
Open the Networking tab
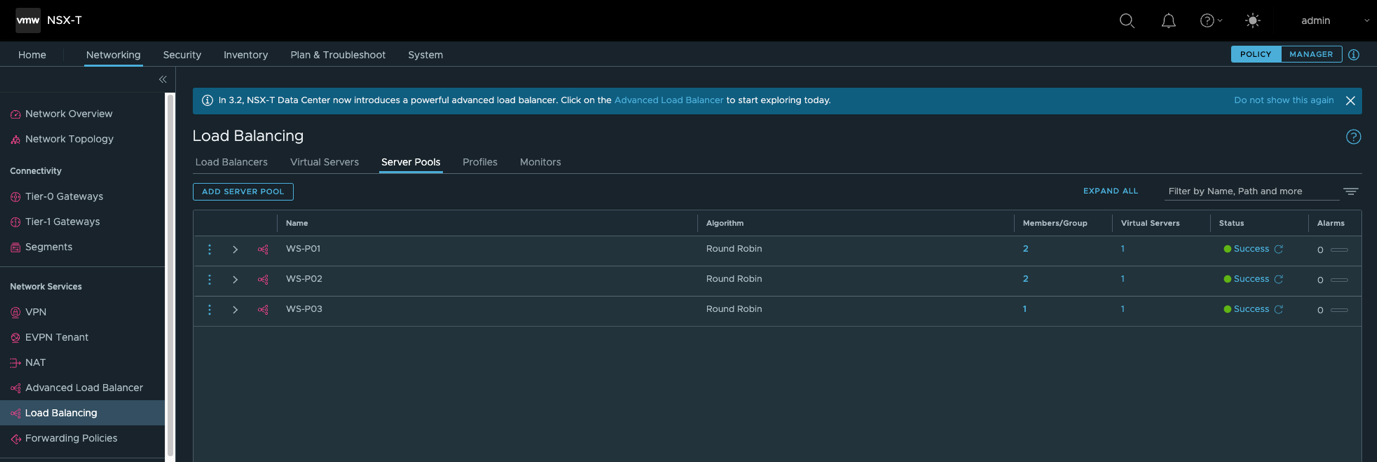[x=113, y=55]
